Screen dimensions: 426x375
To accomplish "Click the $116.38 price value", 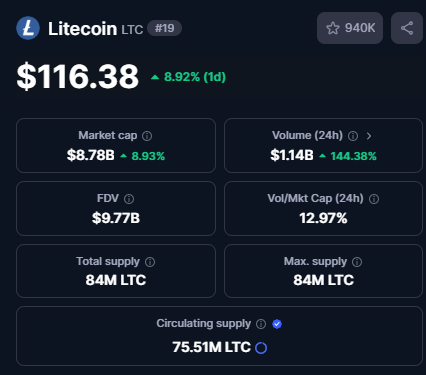I will [x=78, y=77].
